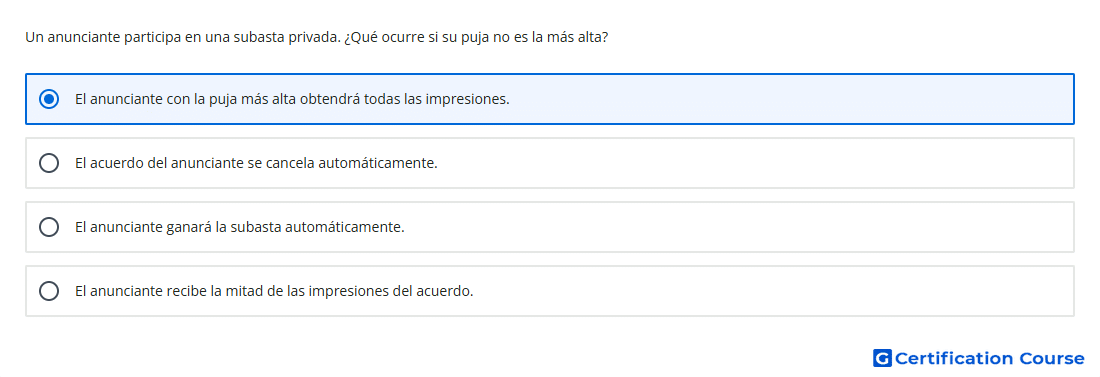Screen dimensions: 1100x377
Task: Choose the radio for 'ganará la subasta automáticamente'
Action: coord(49,227)
